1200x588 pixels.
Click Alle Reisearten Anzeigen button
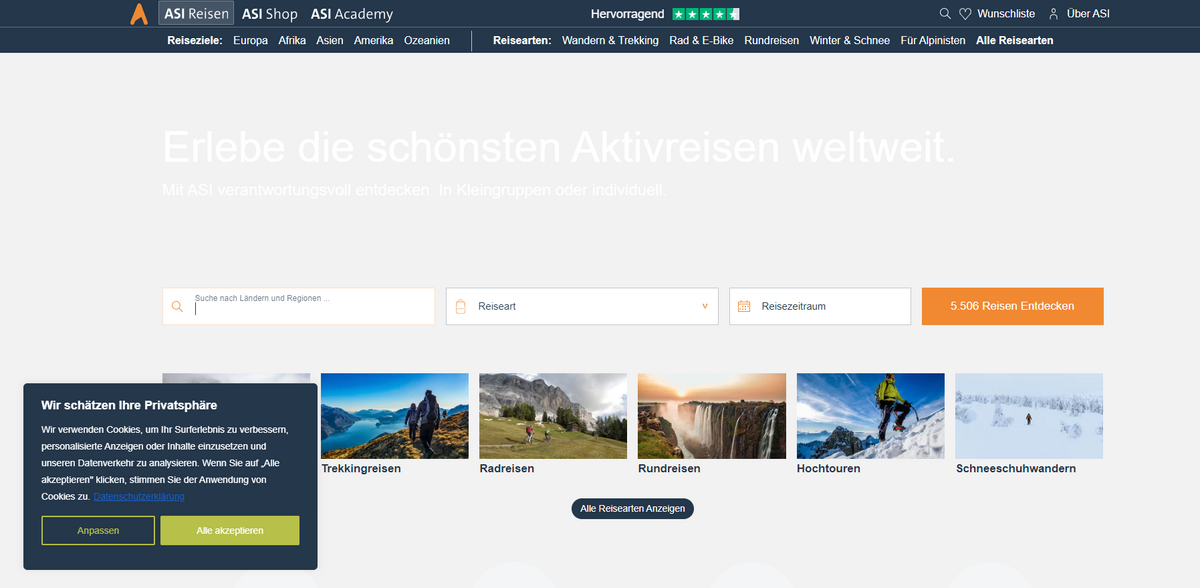[x=632, y=508]
